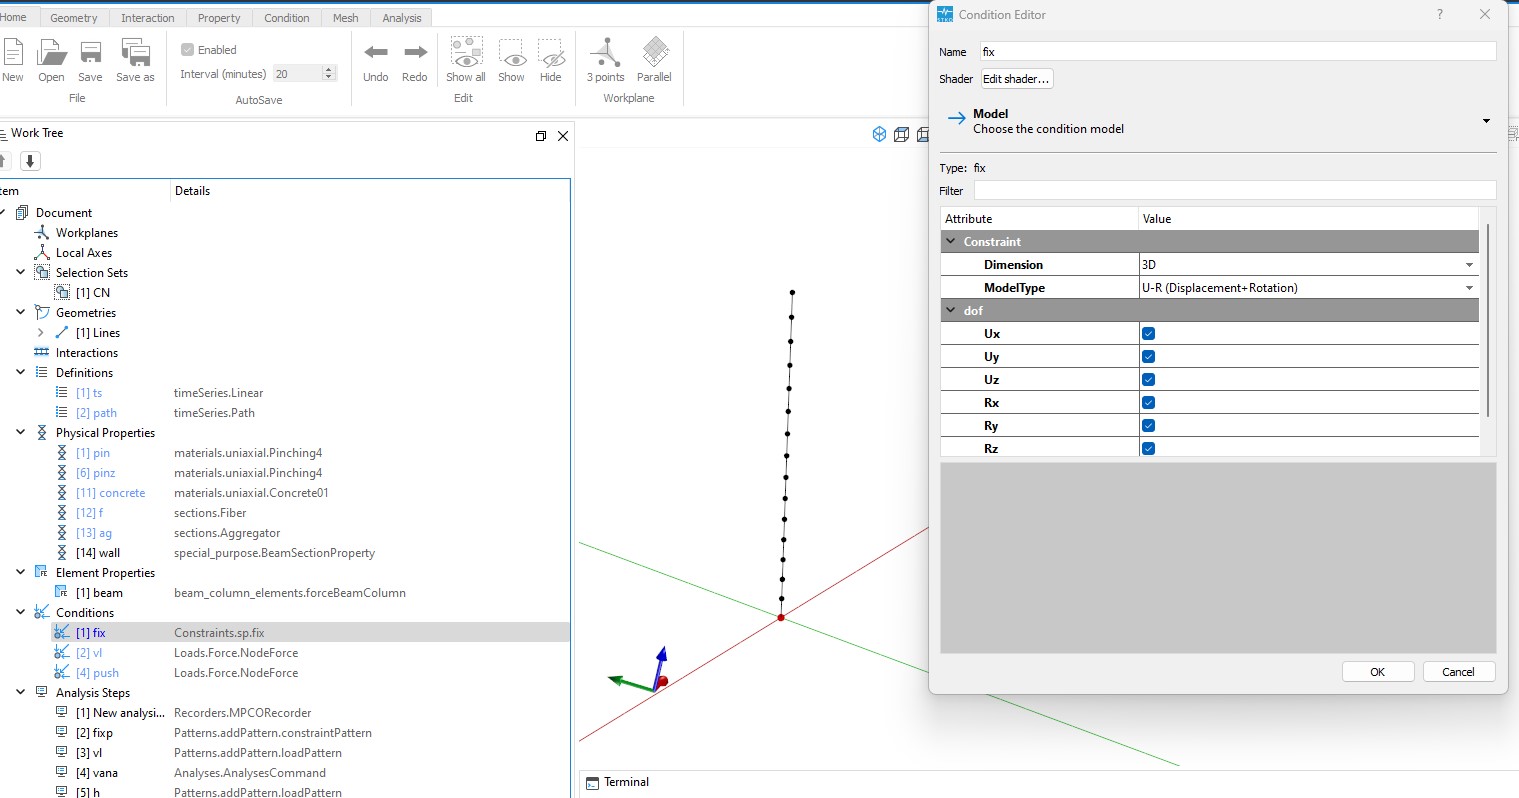This screenshot has width=1519, height=798.
Task: Open the Mesh ribbon tab
Action: (346, 18)
